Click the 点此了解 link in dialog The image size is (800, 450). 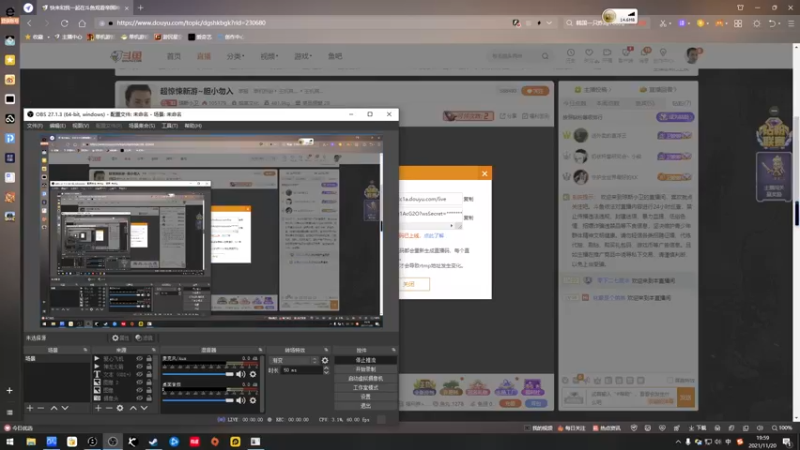click(x=434, y=236)
